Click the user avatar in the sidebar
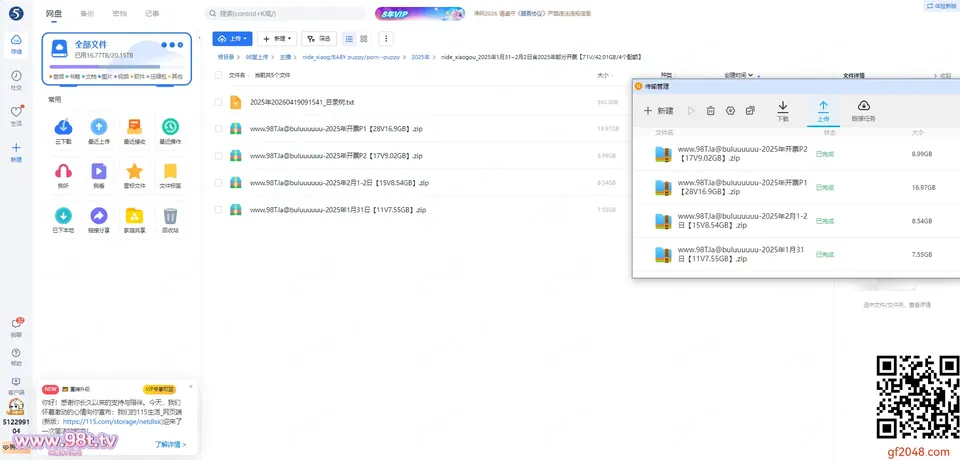Viewport: 960px width, 460px height. [16, 406]
